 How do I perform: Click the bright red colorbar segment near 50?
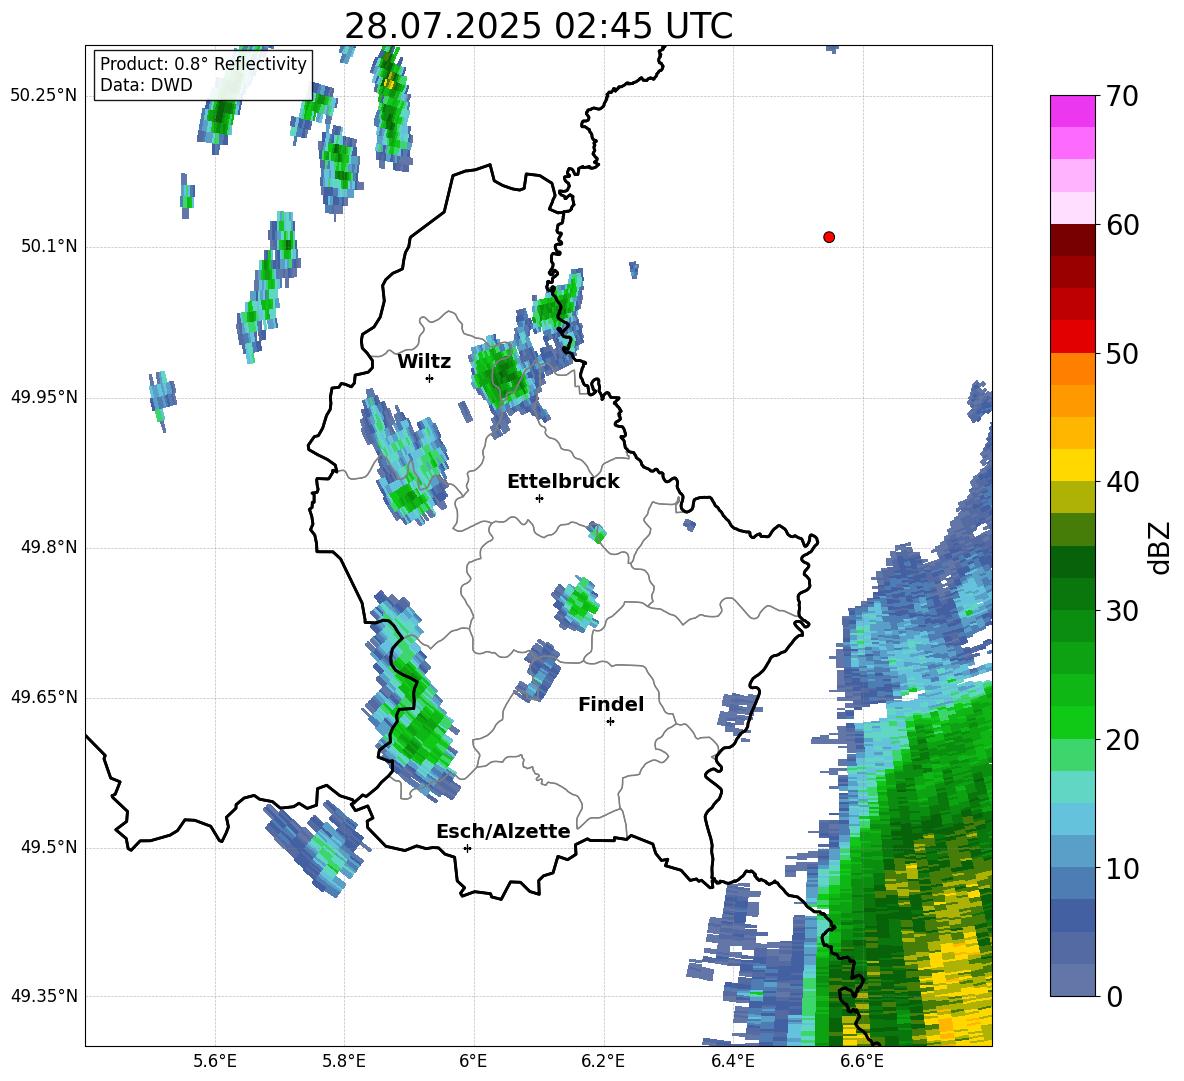[x=1072, y=337]
